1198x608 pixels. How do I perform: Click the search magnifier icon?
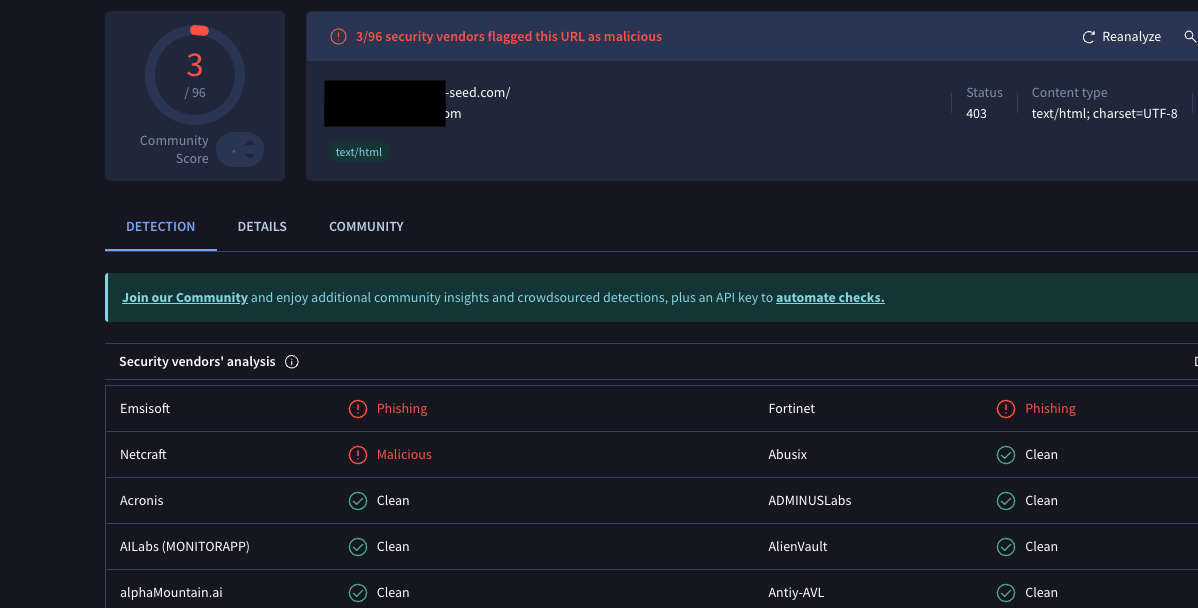(1190, 37)
